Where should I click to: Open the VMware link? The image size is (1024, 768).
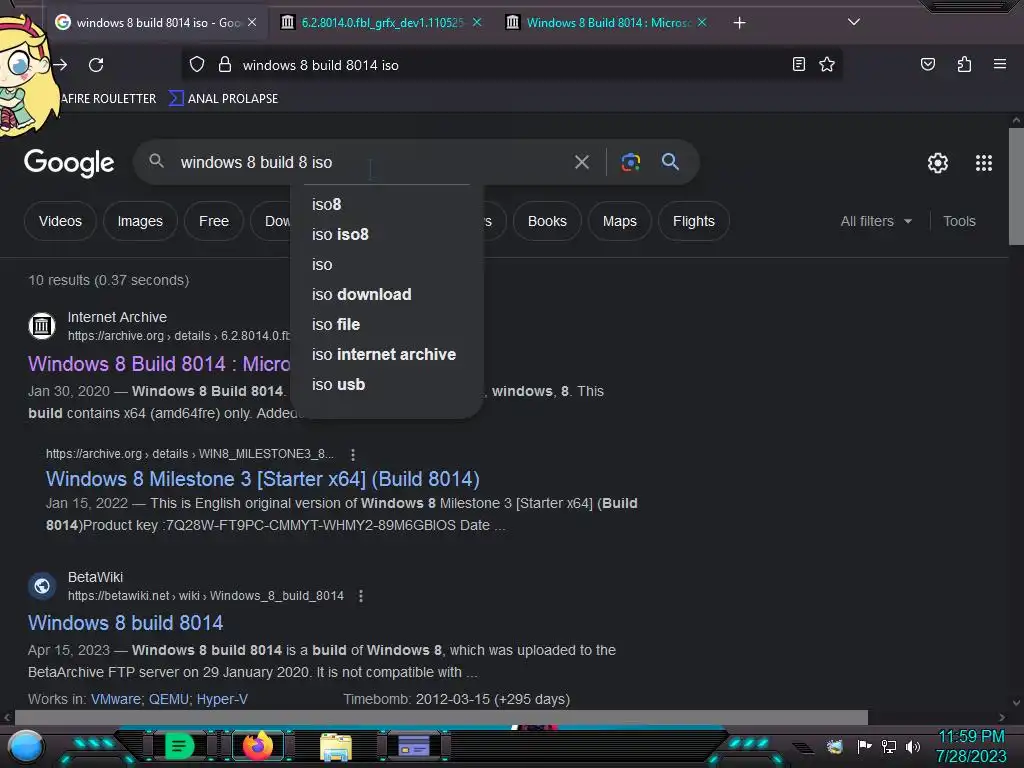pos(116,699)
